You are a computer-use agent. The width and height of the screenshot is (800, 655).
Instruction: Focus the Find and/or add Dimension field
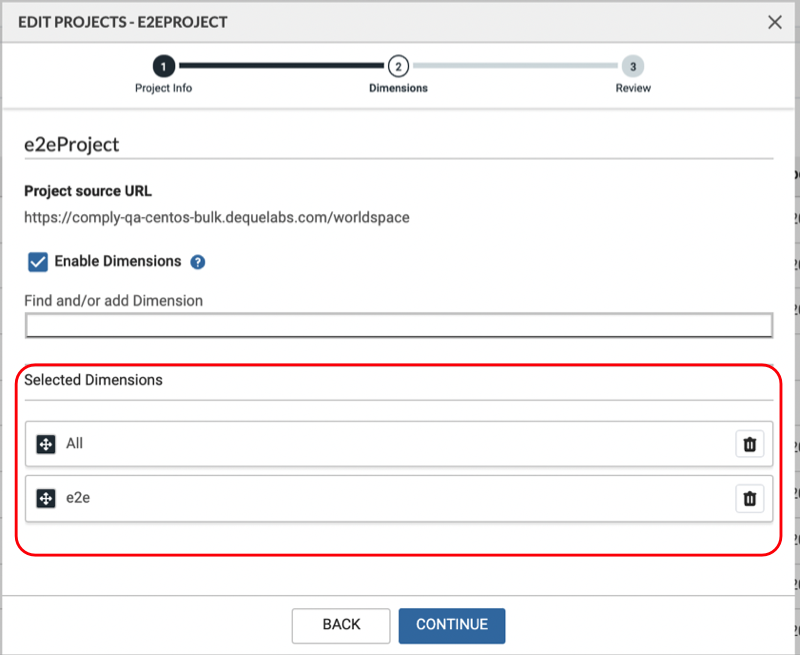(x=398, y=325)
